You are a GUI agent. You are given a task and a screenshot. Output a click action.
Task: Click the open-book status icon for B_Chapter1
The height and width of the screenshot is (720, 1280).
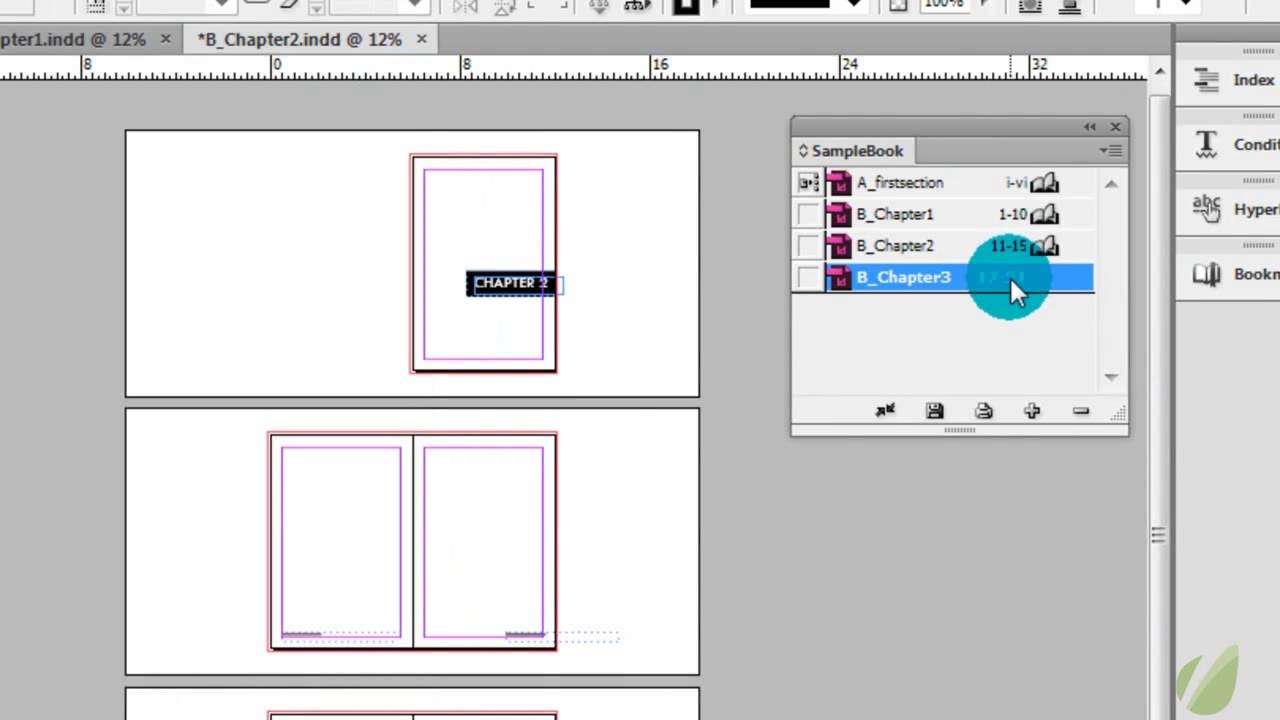1044,214
